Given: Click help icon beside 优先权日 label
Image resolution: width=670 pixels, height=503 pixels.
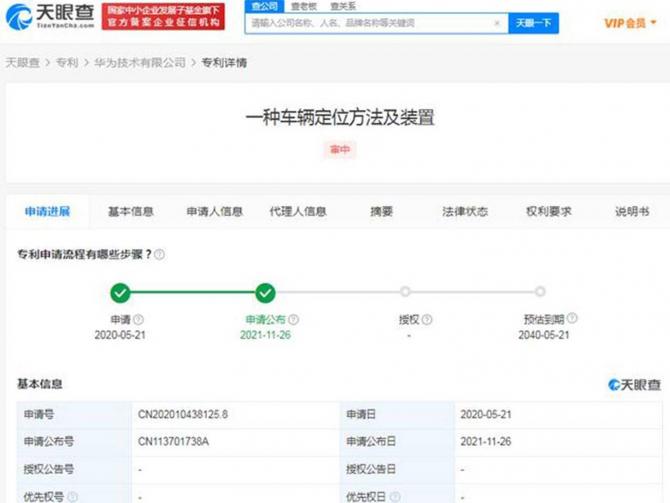Looking at the screenshot, I should coord(396,496).
